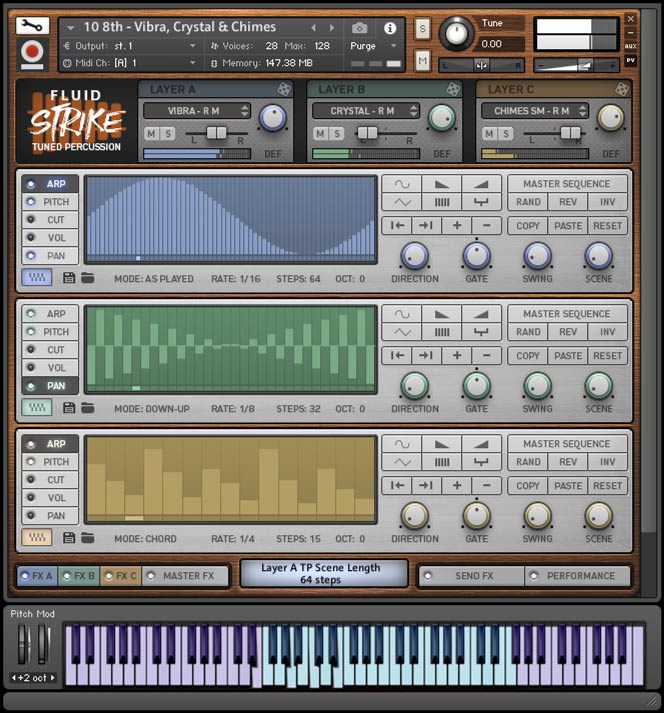Screen dimensions: 664x713
Task: Load Layer C sequence with folder icon
Action: tap(88, 538)
